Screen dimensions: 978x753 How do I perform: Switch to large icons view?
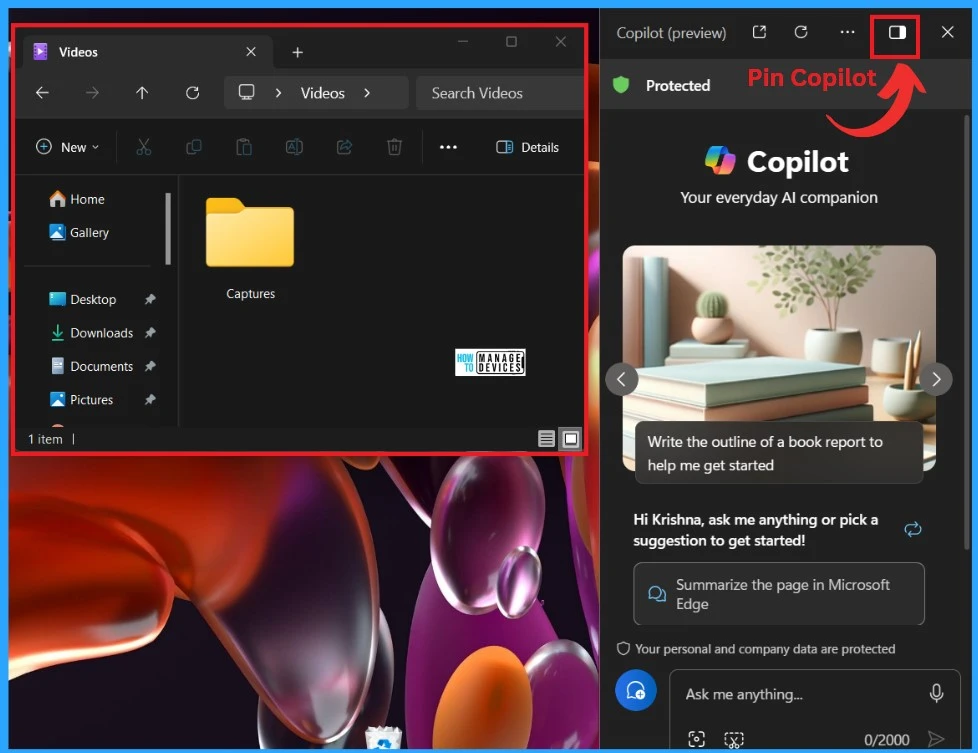coord(571,439)
